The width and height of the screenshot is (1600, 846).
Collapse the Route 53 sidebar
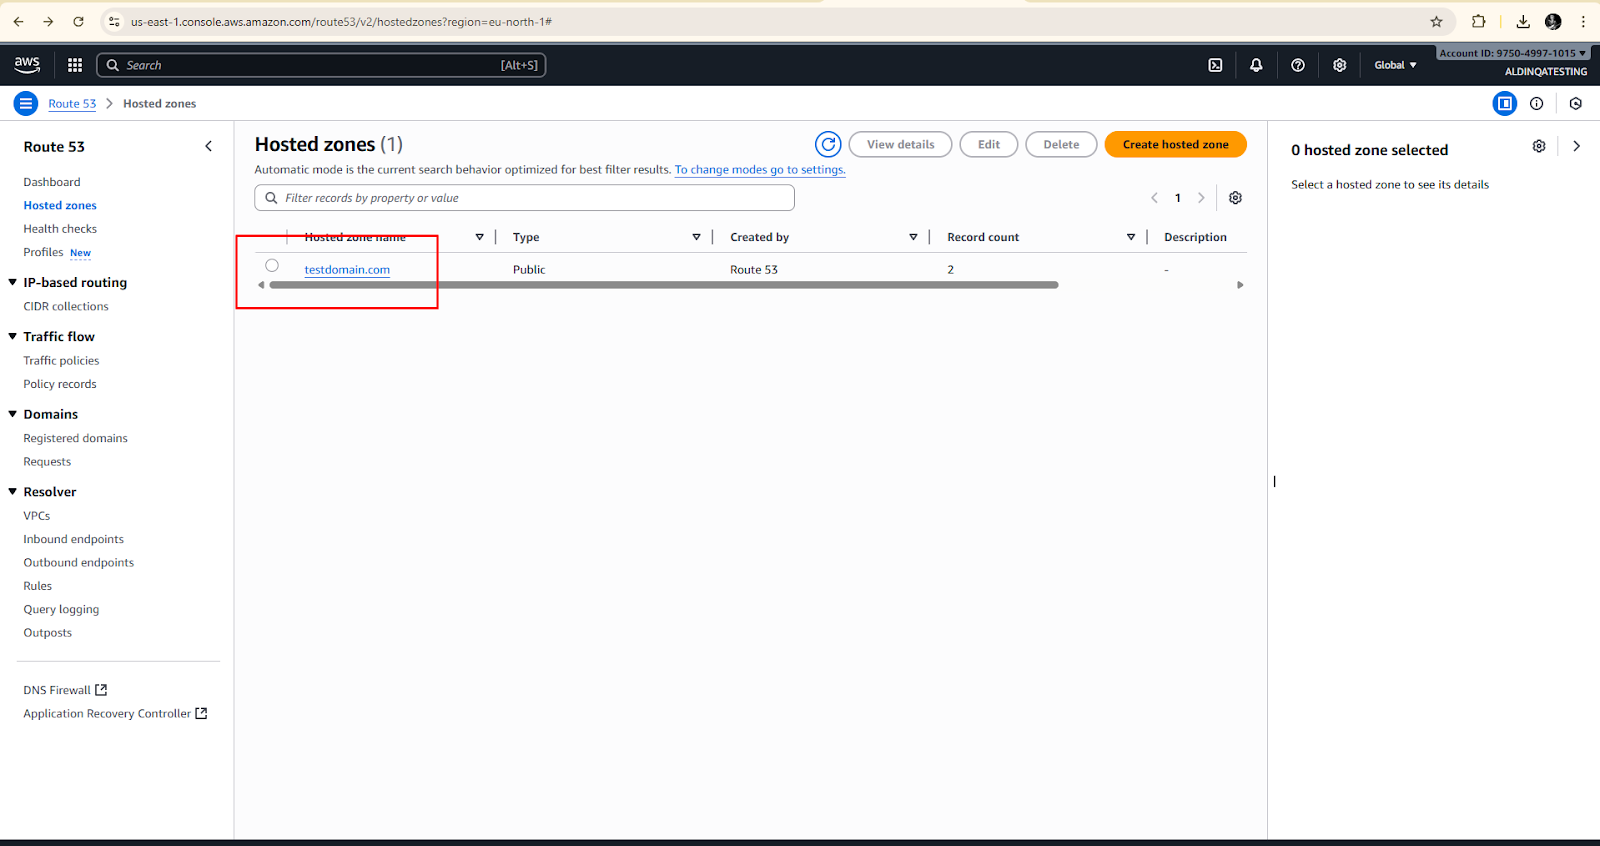tap(208, 146)
